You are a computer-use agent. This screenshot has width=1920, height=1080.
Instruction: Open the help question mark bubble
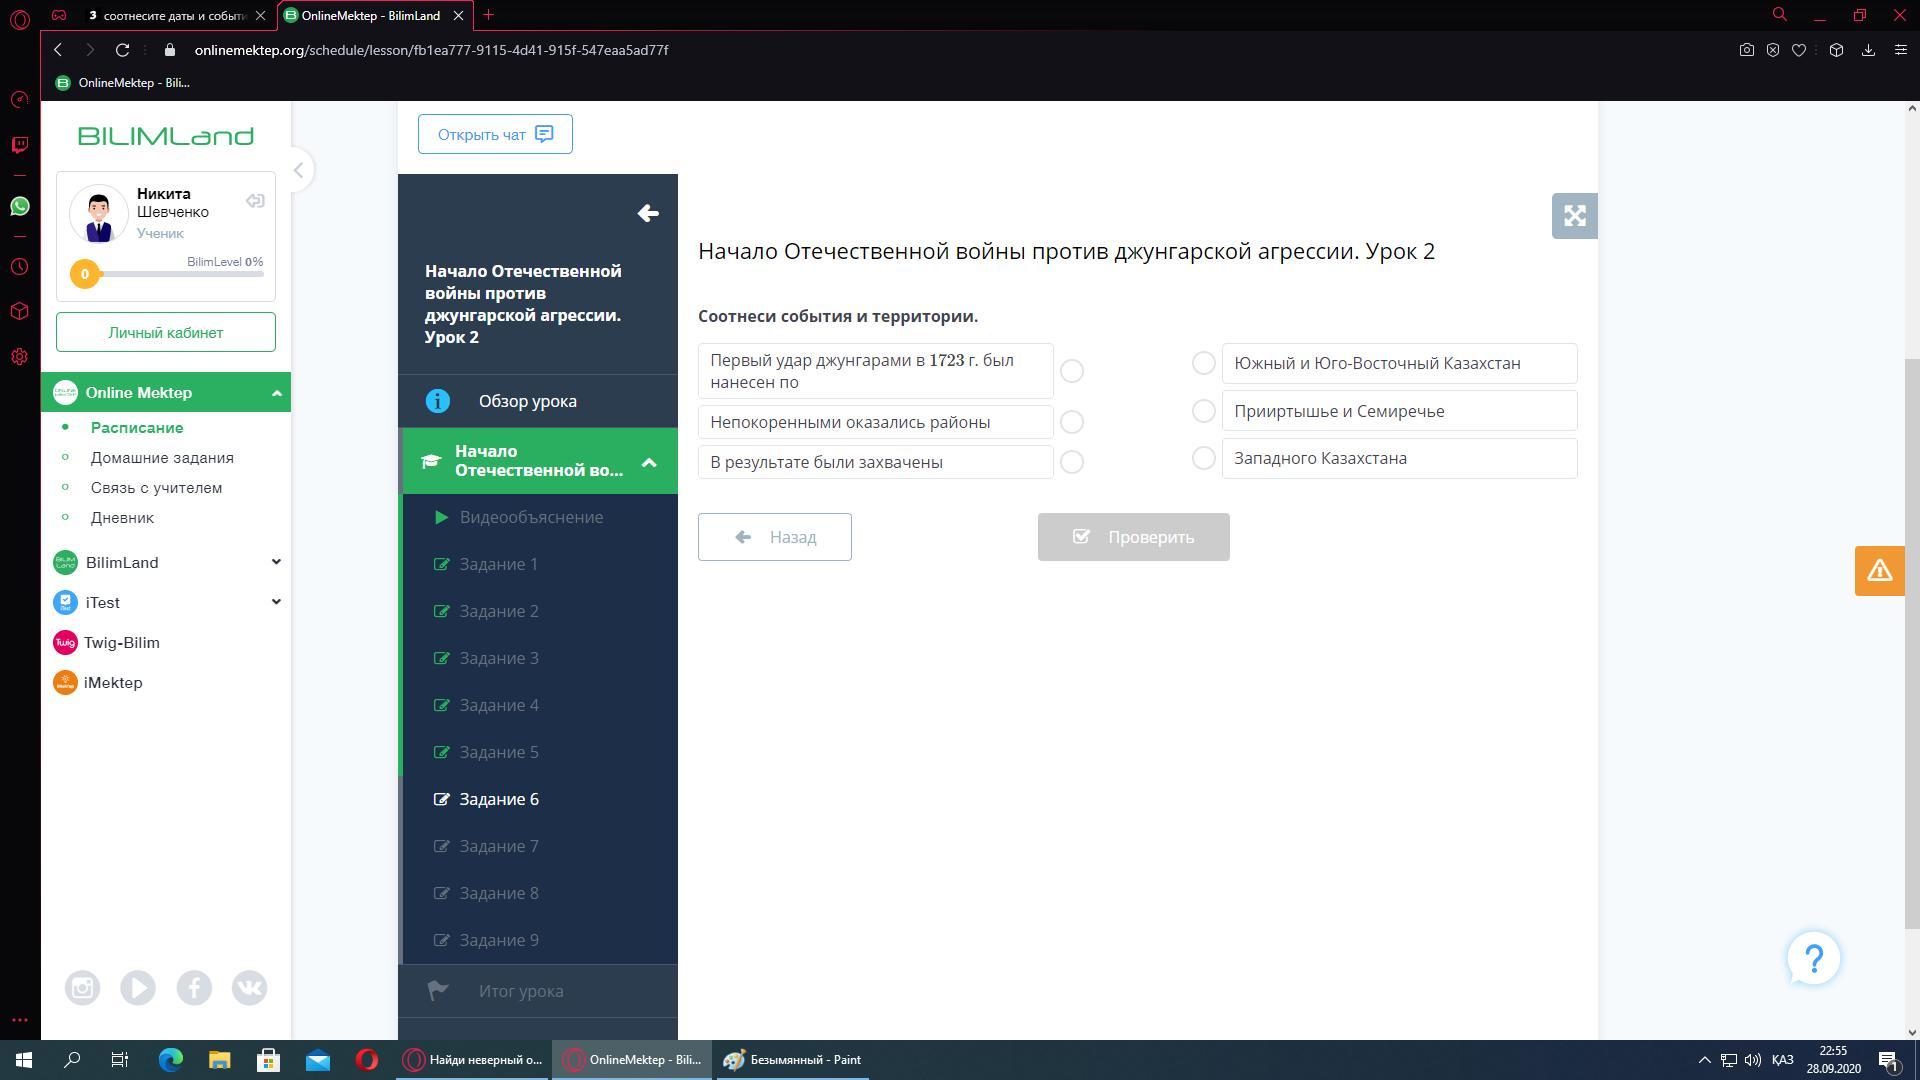click(1813, 959)
